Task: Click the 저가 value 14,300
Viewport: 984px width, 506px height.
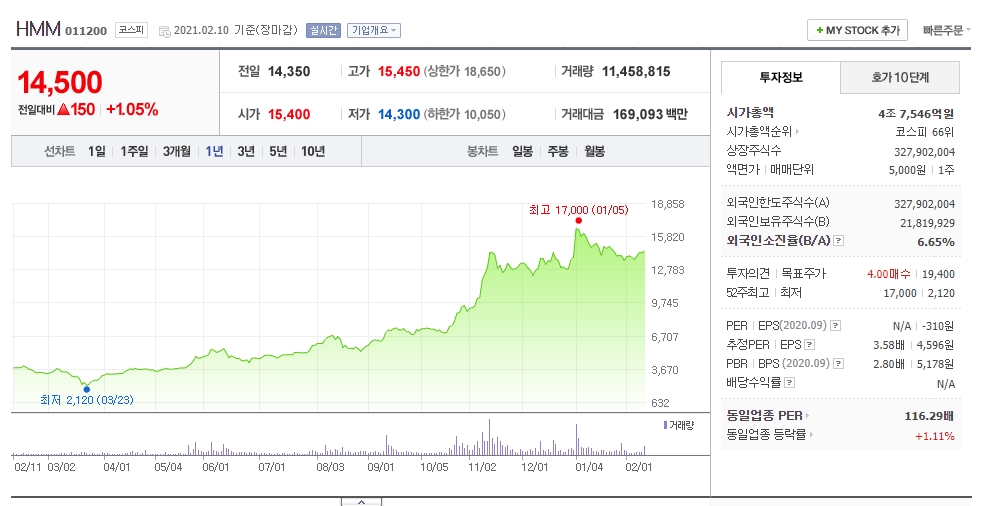Action: coord(398,114)
